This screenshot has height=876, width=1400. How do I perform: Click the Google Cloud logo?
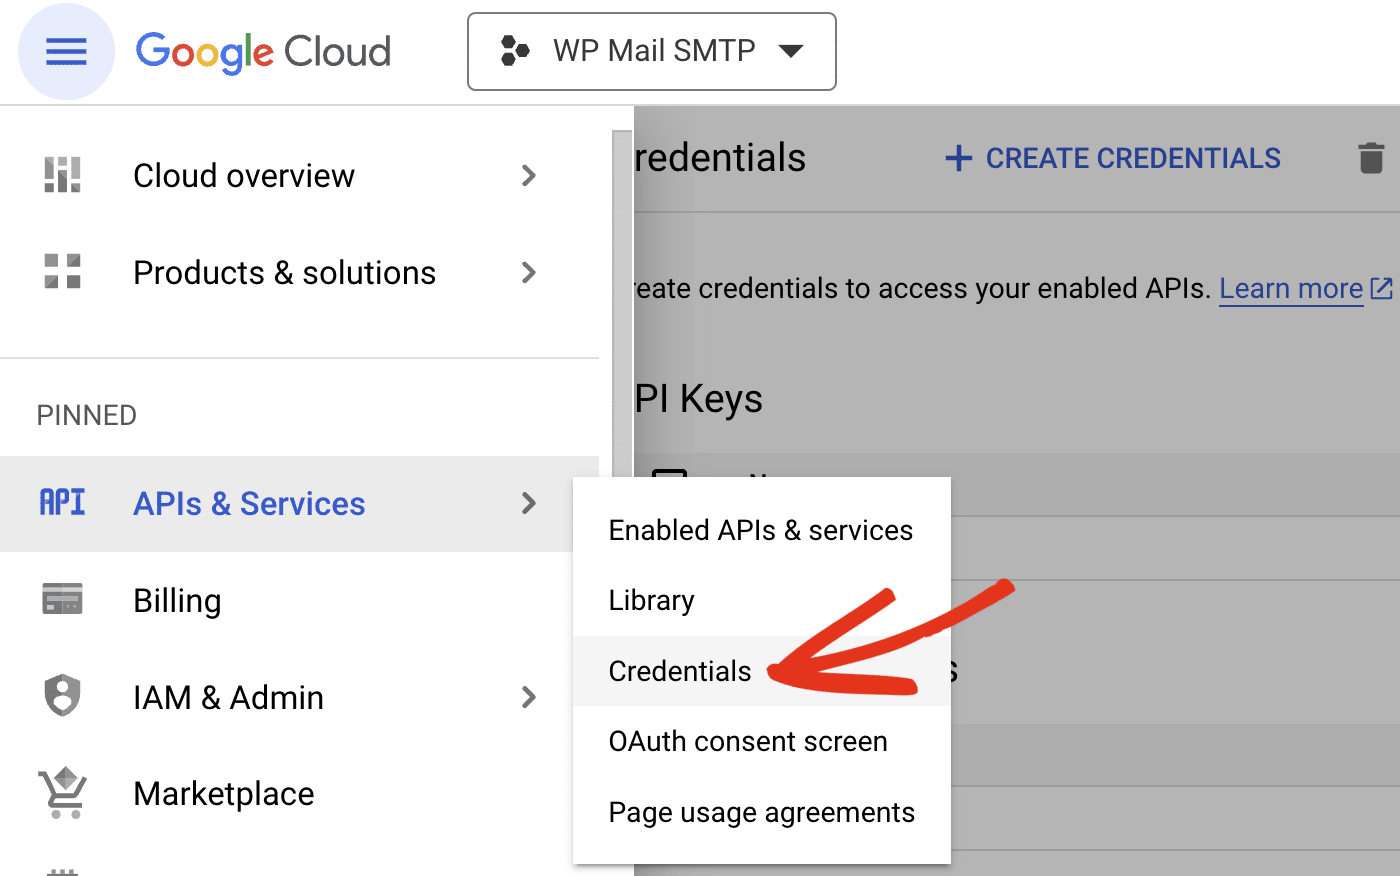coord(263,52)
